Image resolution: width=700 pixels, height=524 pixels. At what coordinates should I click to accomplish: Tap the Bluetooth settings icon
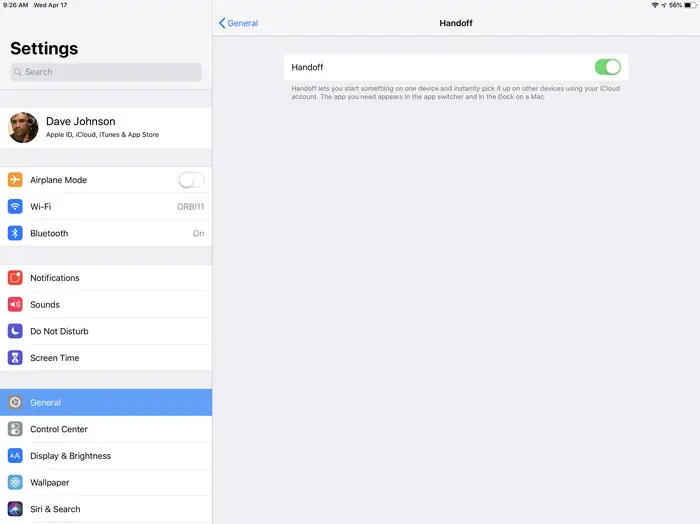coord(15,233)
